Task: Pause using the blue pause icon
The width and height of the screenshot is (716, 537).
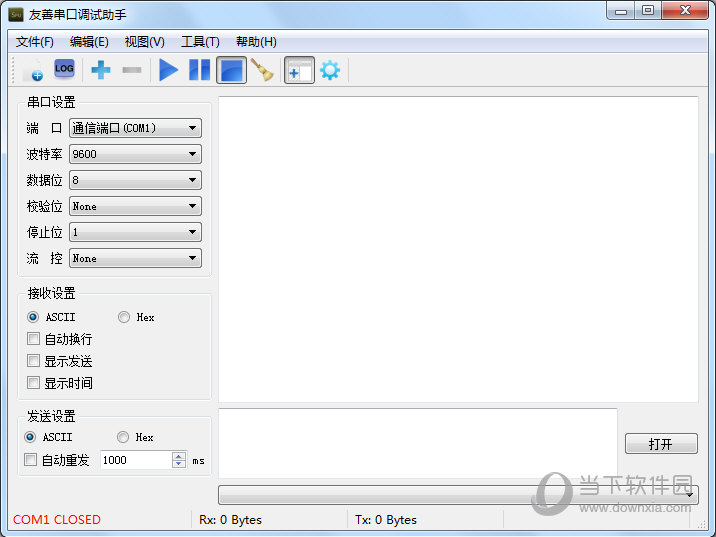Action: pyautogui.click(x=200, y=70)
